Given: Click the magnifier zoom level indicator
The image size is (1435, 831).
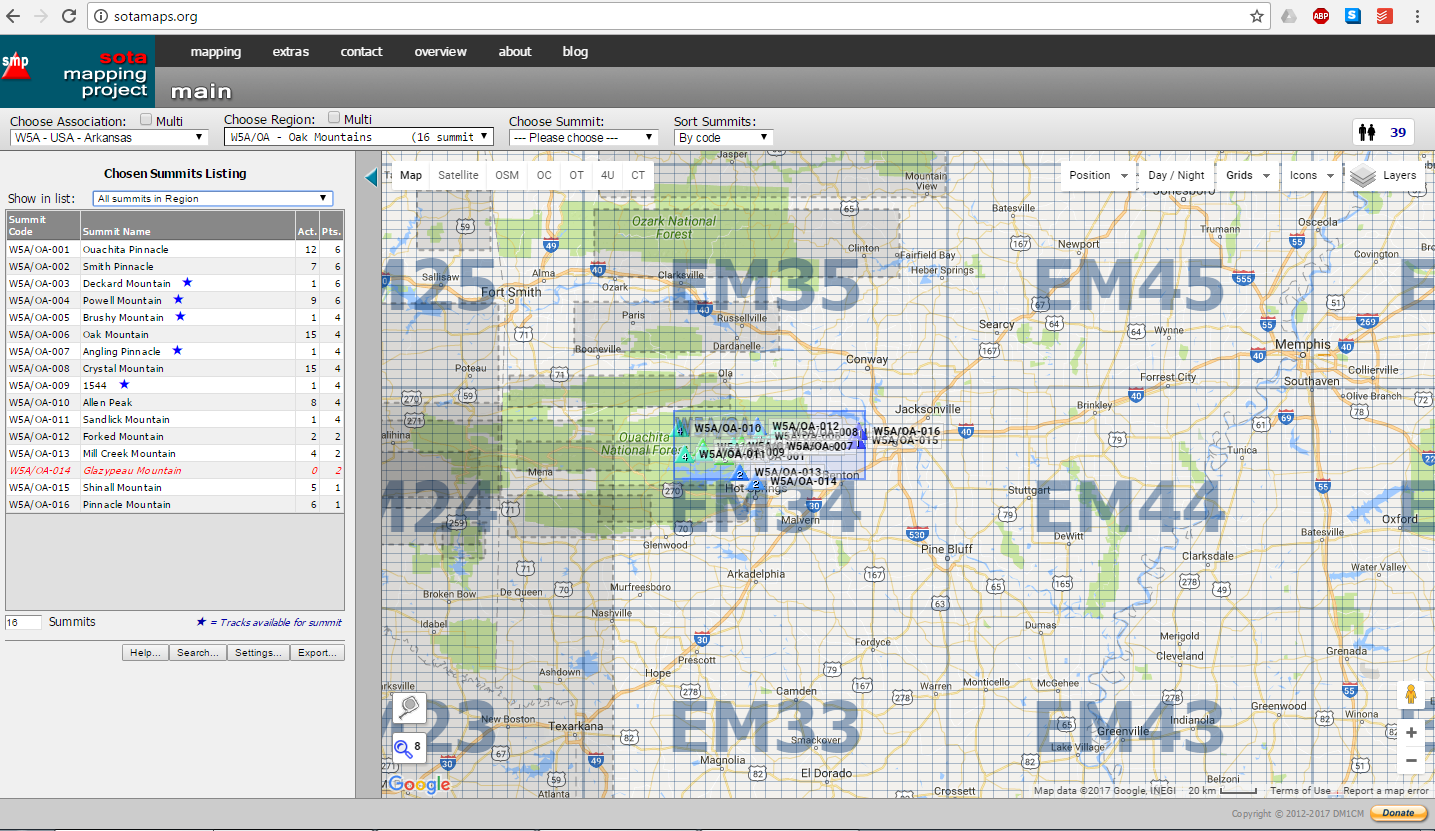Looking at the screenshot, I should (x=408, y=746).
